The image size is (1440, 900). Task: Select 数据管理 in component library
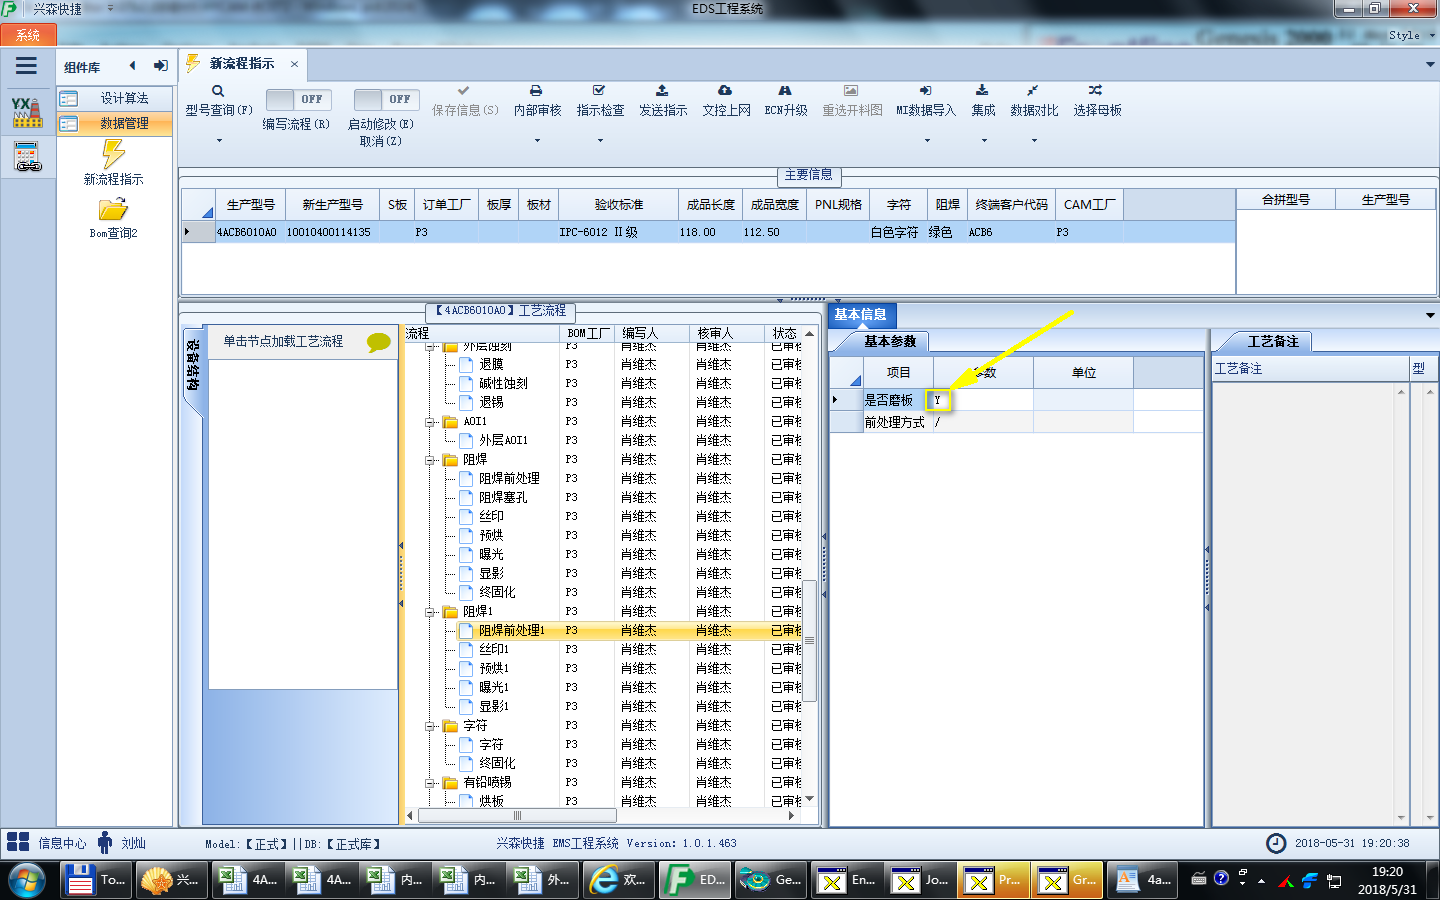click(114, 123)
